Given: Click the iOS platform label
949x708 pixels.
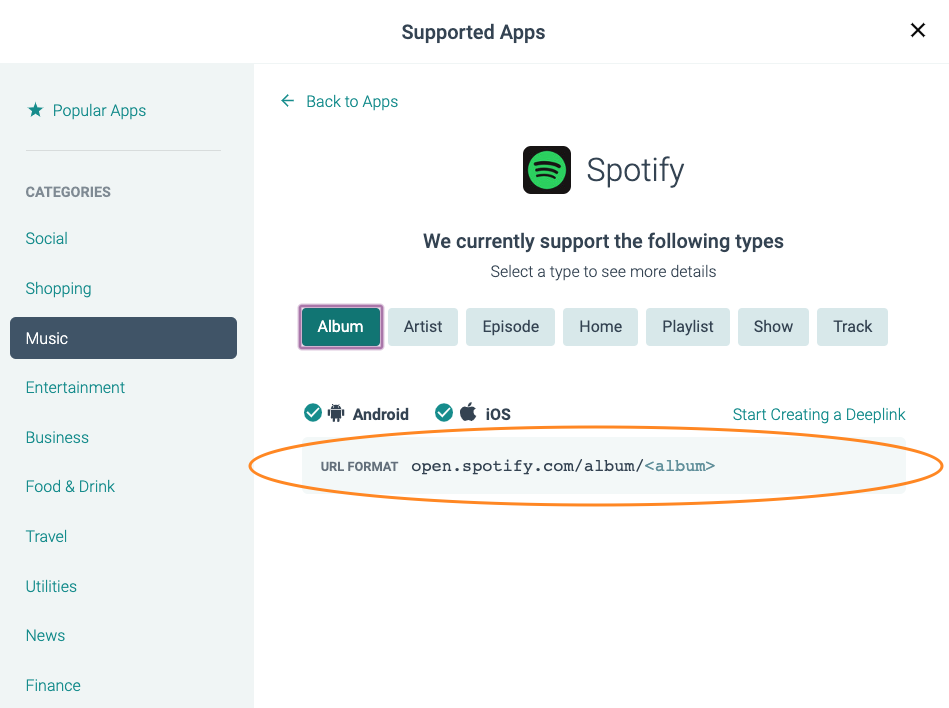Looking at the screenshot, I should click(x=497, y=415).
